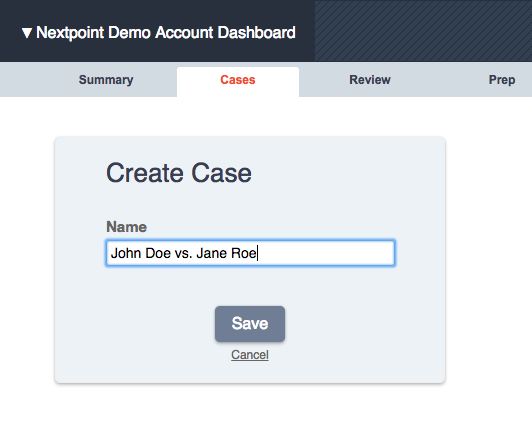
Task: Open the Prep tab
Action: tap(502, 80)
